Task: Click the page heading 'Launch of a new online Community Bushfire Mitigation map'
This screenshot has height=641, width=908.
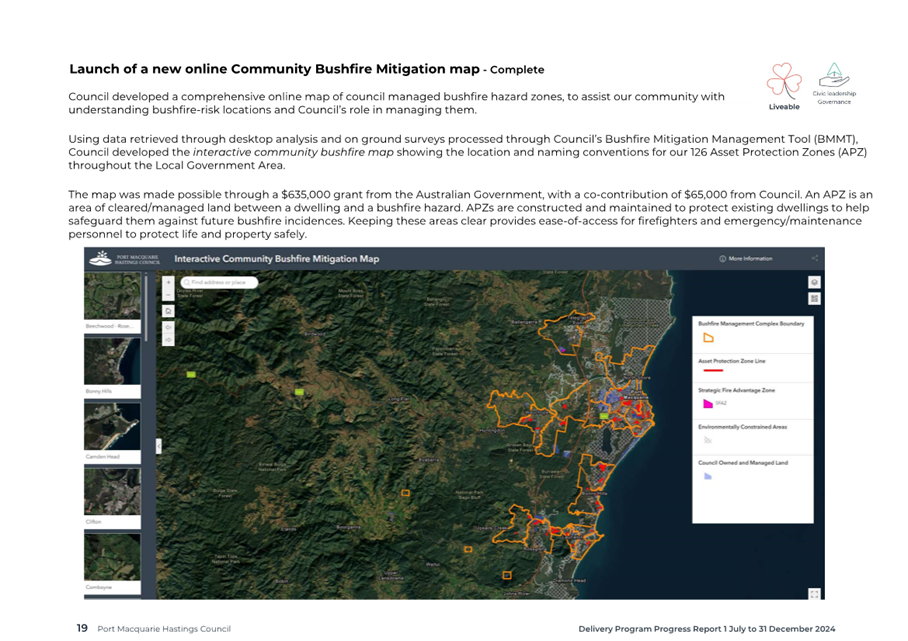Action: (x=274, y=69)
